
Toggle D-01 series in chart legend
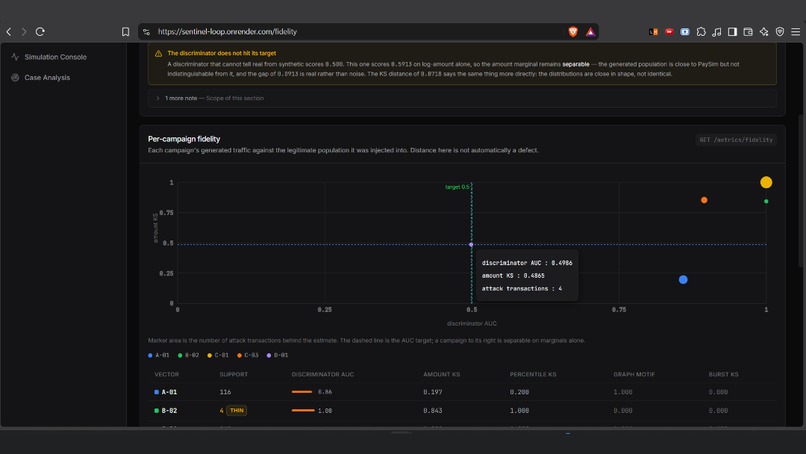pos(278,355)
